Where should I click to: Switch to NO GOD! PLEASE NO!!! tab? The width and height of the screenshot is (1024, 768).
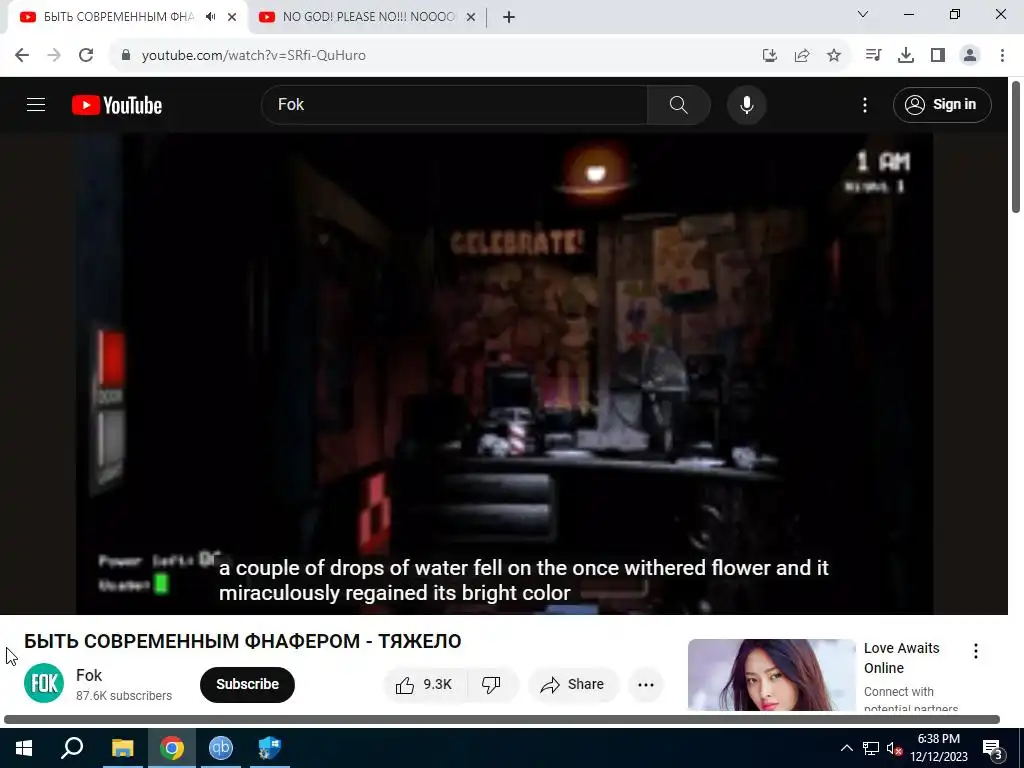pos(368,17)
